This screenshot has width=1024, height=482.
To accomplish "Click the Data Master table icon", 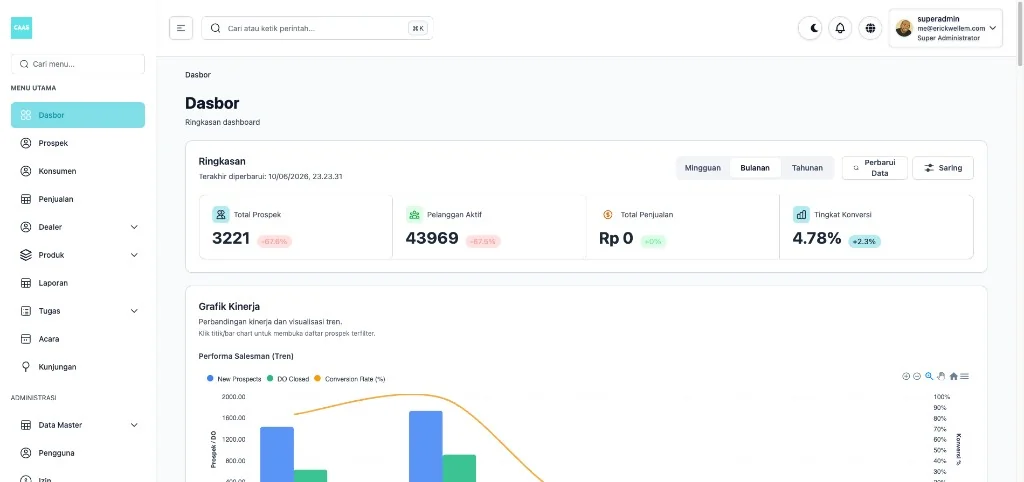I will click(x=26, y=425).
